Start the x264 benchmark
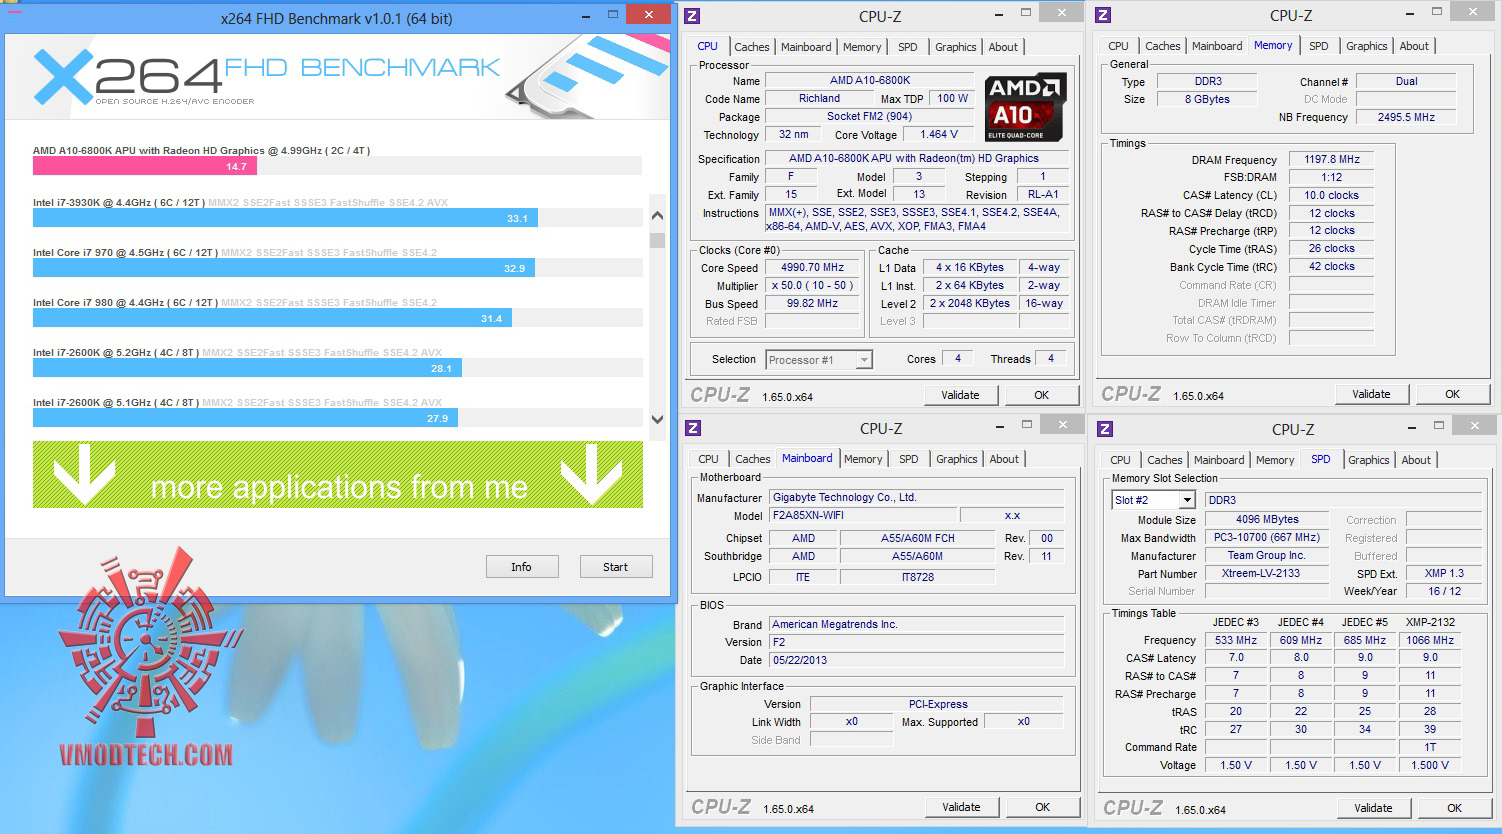This screenshot has height=834, width=1502. tap(616, 567)
